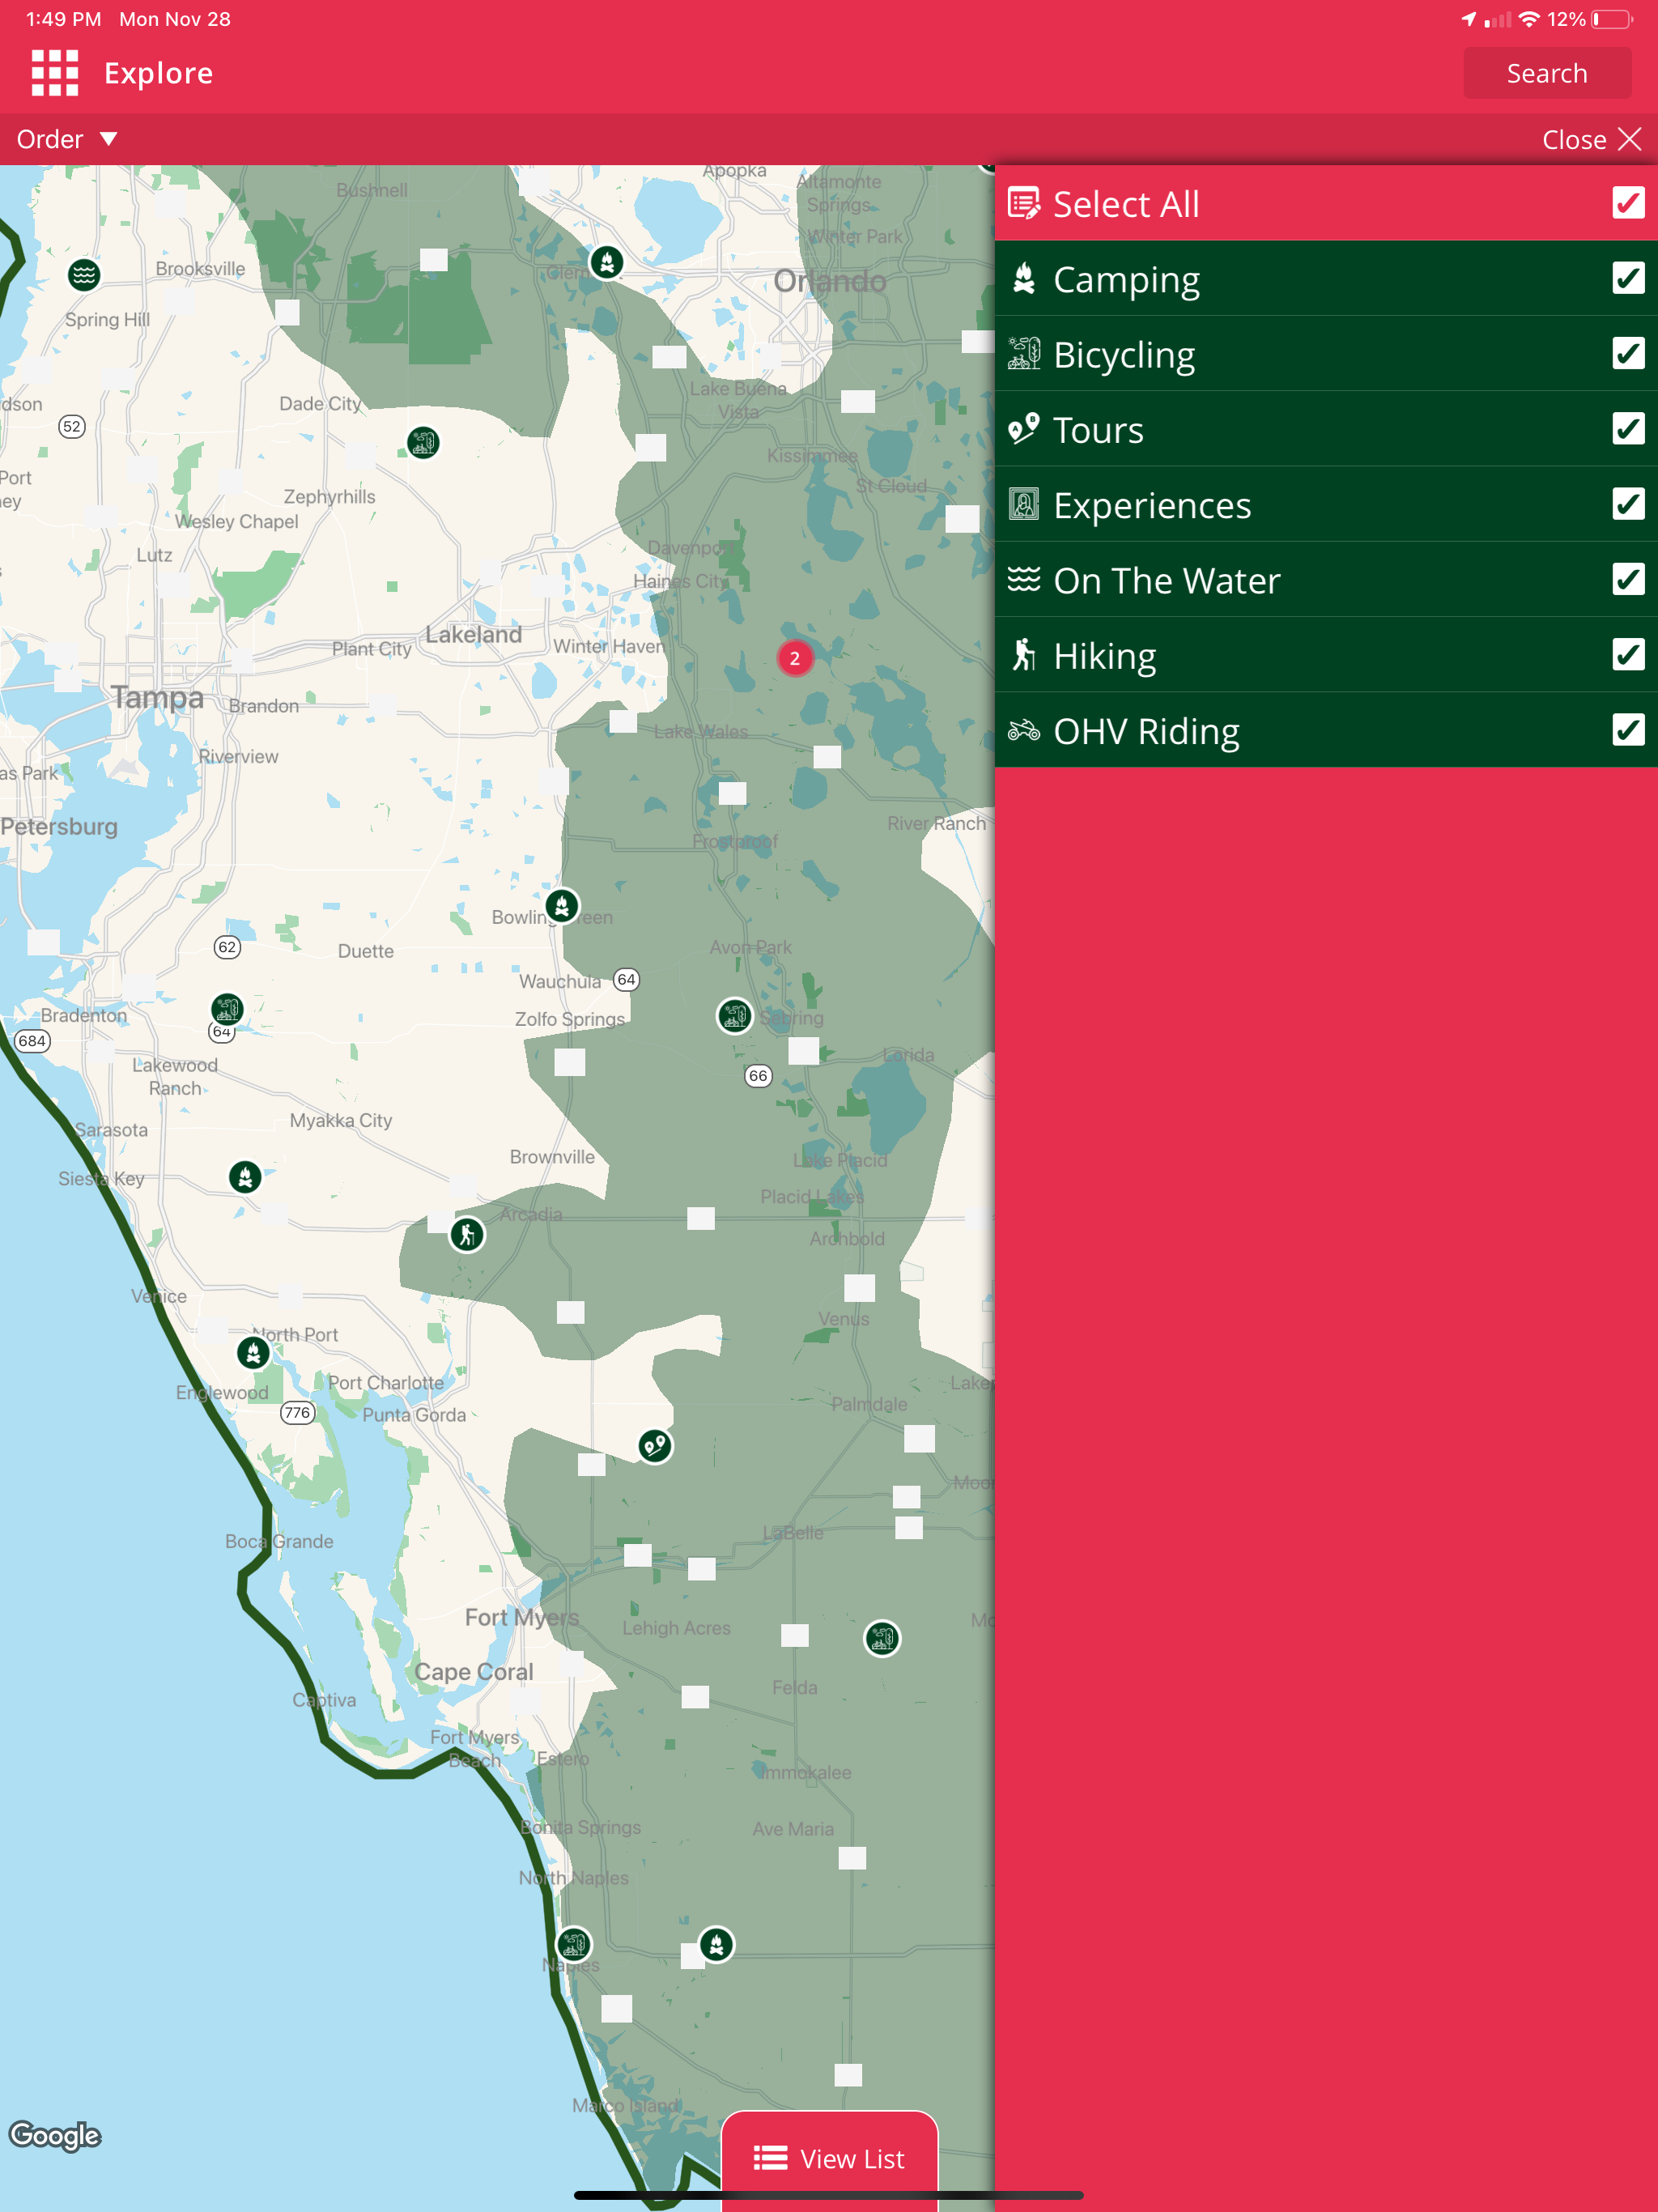Disable the Tours checkbox

click(x=1628, y=429)
